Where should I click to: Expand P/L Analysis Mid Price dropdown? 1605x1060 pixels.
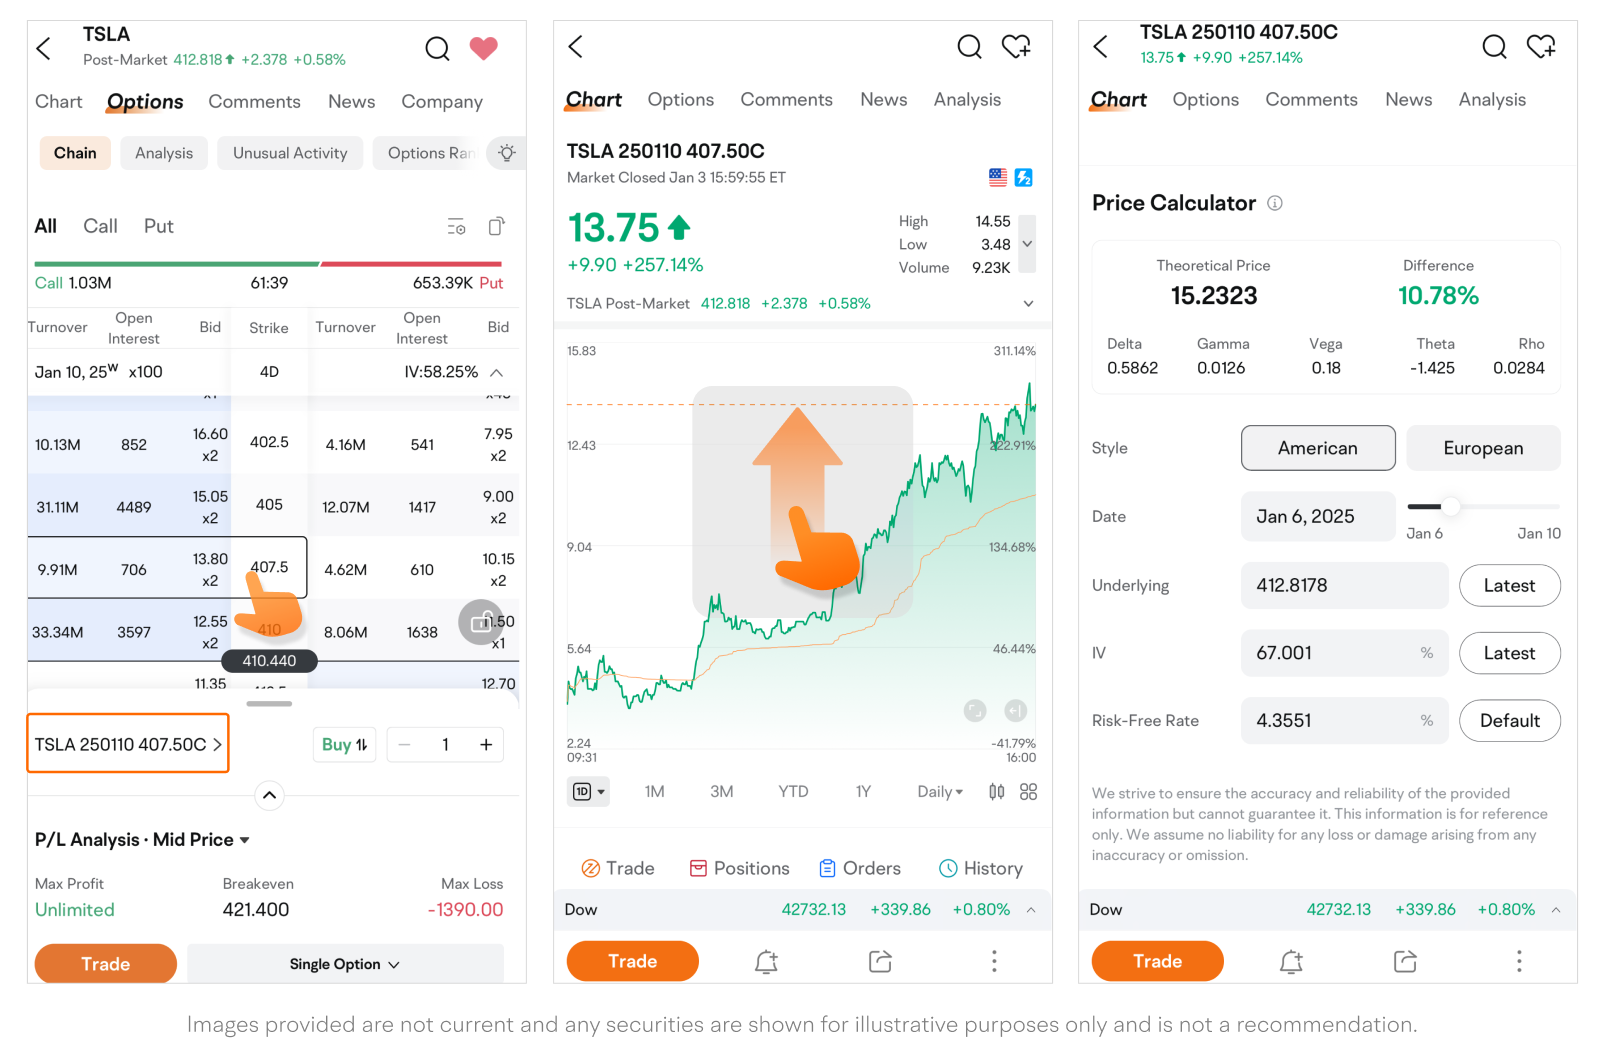pos(244,840)
